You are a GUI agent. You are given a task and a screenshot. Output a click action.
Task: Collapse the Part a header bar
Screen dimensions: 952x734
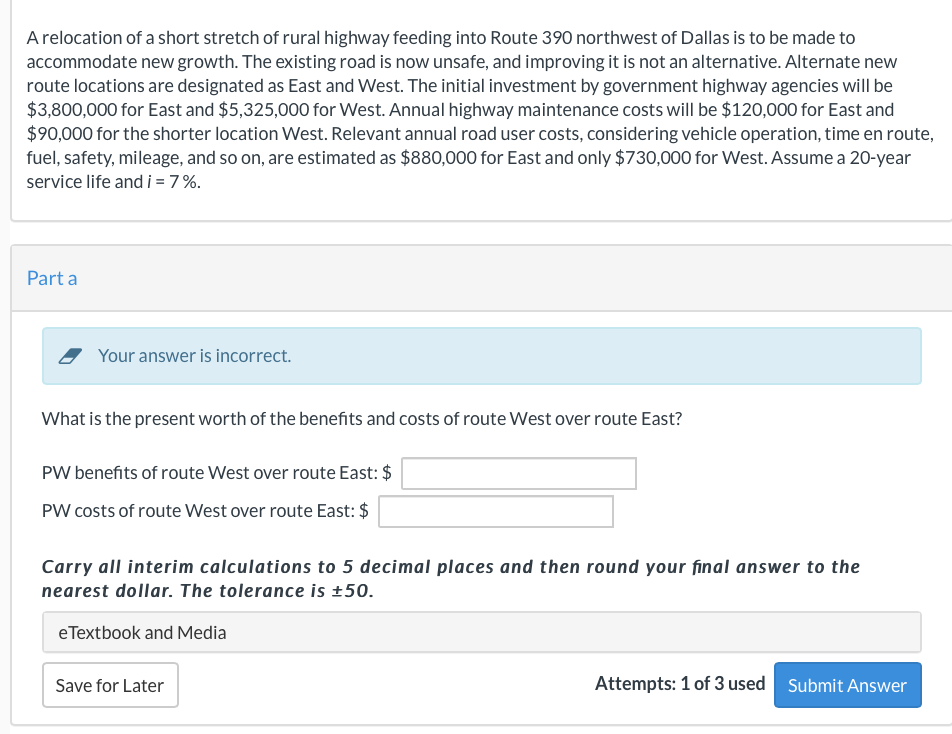coord(481,278)
